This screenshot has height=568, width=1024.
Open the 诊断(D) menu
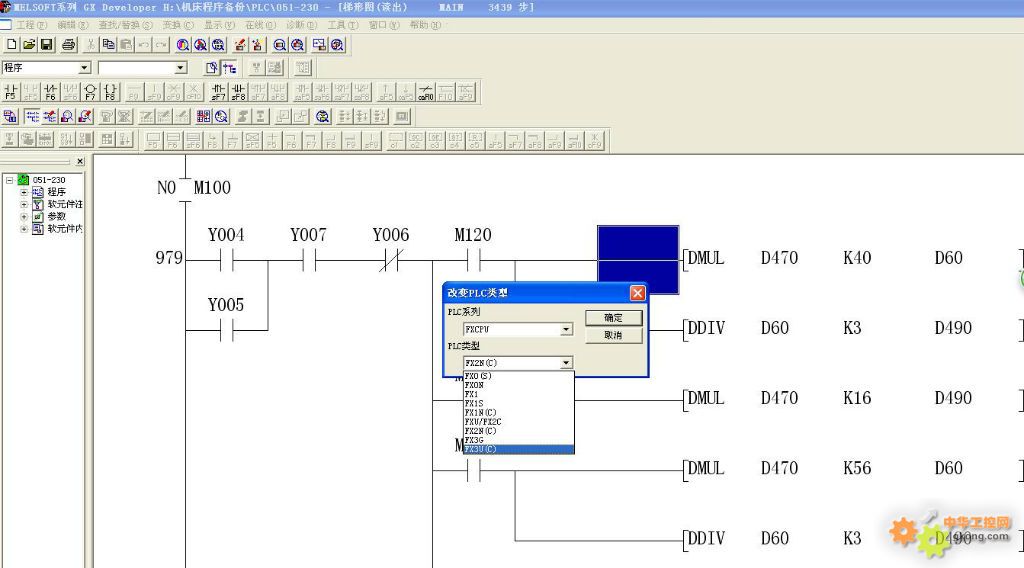pyautogui.click(x=302, y=25)
